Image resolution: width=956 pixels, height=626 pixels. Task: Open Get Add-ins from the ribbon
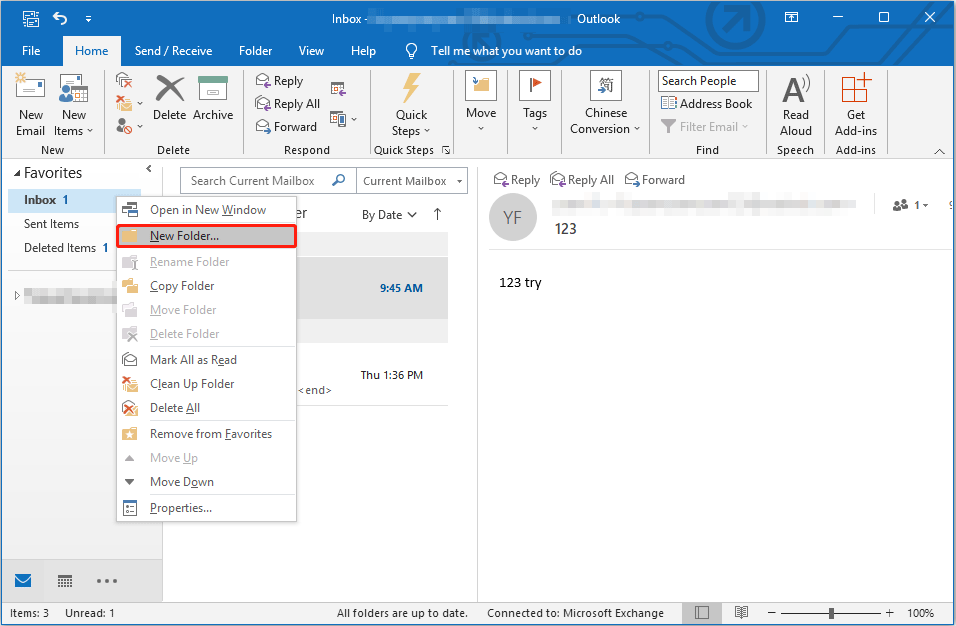(855, 105)
